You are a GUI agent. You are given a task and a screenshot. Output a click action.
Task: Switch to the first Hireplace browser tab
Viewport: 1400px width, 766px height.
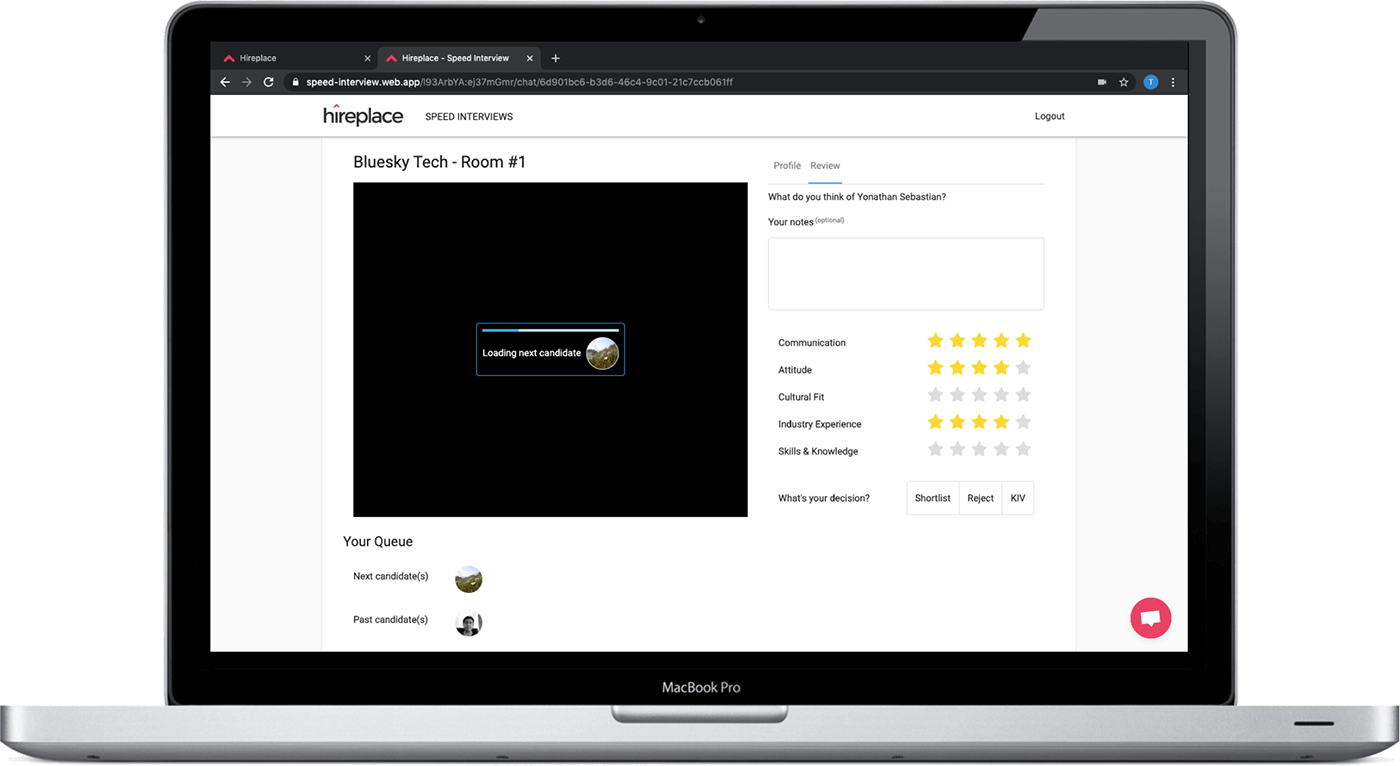pos(290,58)
